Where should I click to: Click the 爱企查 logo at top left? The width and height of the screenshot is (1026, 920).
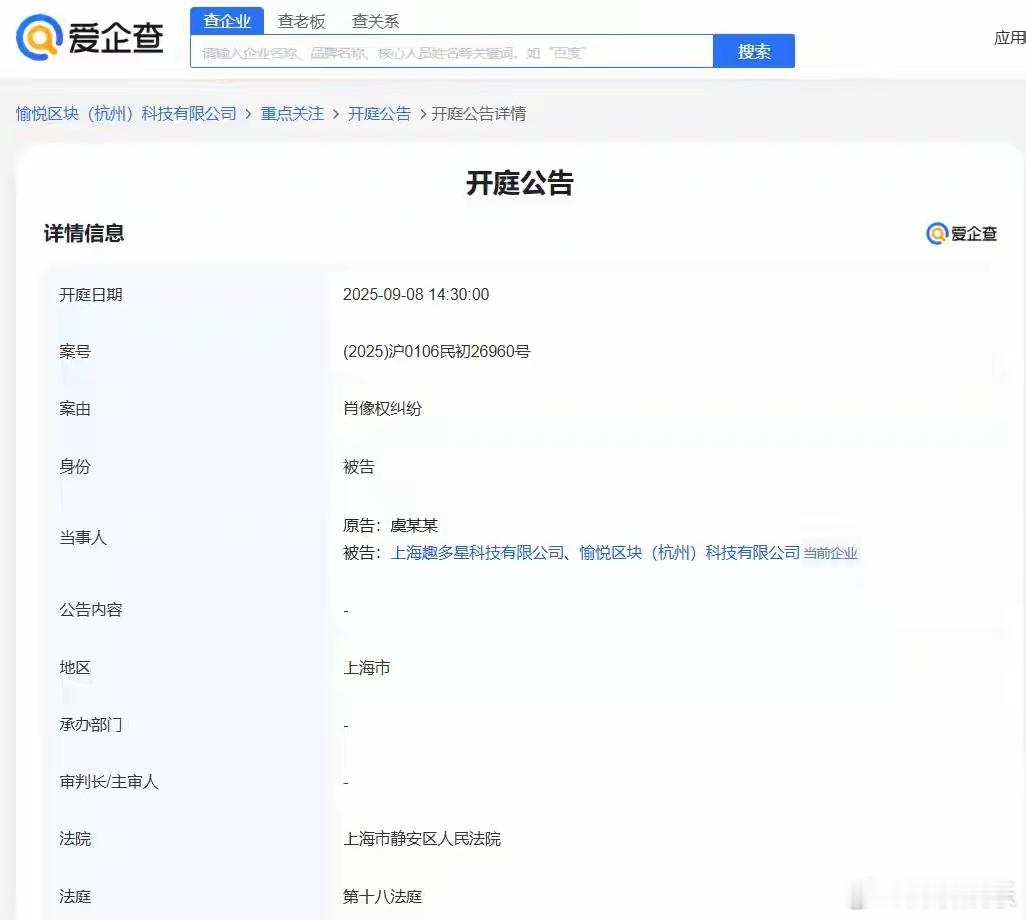(x=90, y=37)
